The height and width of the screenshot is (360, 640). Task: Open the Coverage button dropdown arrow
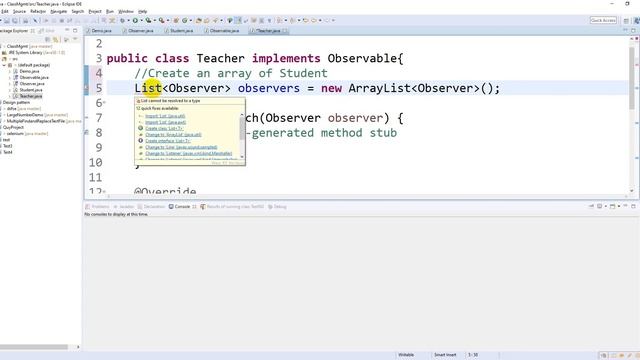pos(155,20)
